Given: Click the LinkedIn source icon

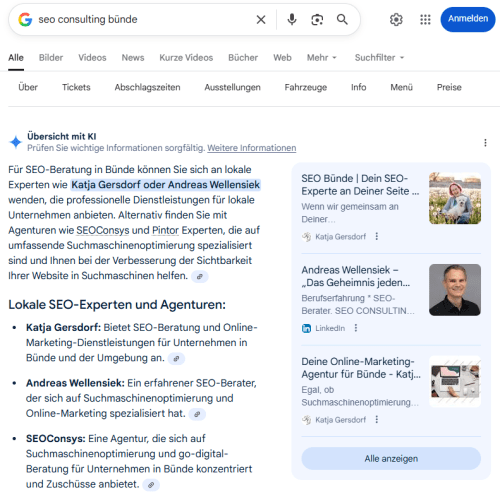Looking at the screenshot, I should [x=306, y=328].
